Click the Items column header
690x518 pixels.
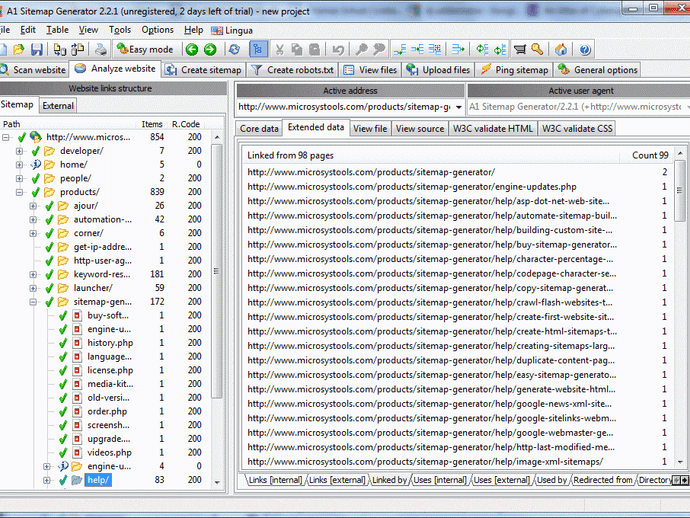tap(152, 124)
